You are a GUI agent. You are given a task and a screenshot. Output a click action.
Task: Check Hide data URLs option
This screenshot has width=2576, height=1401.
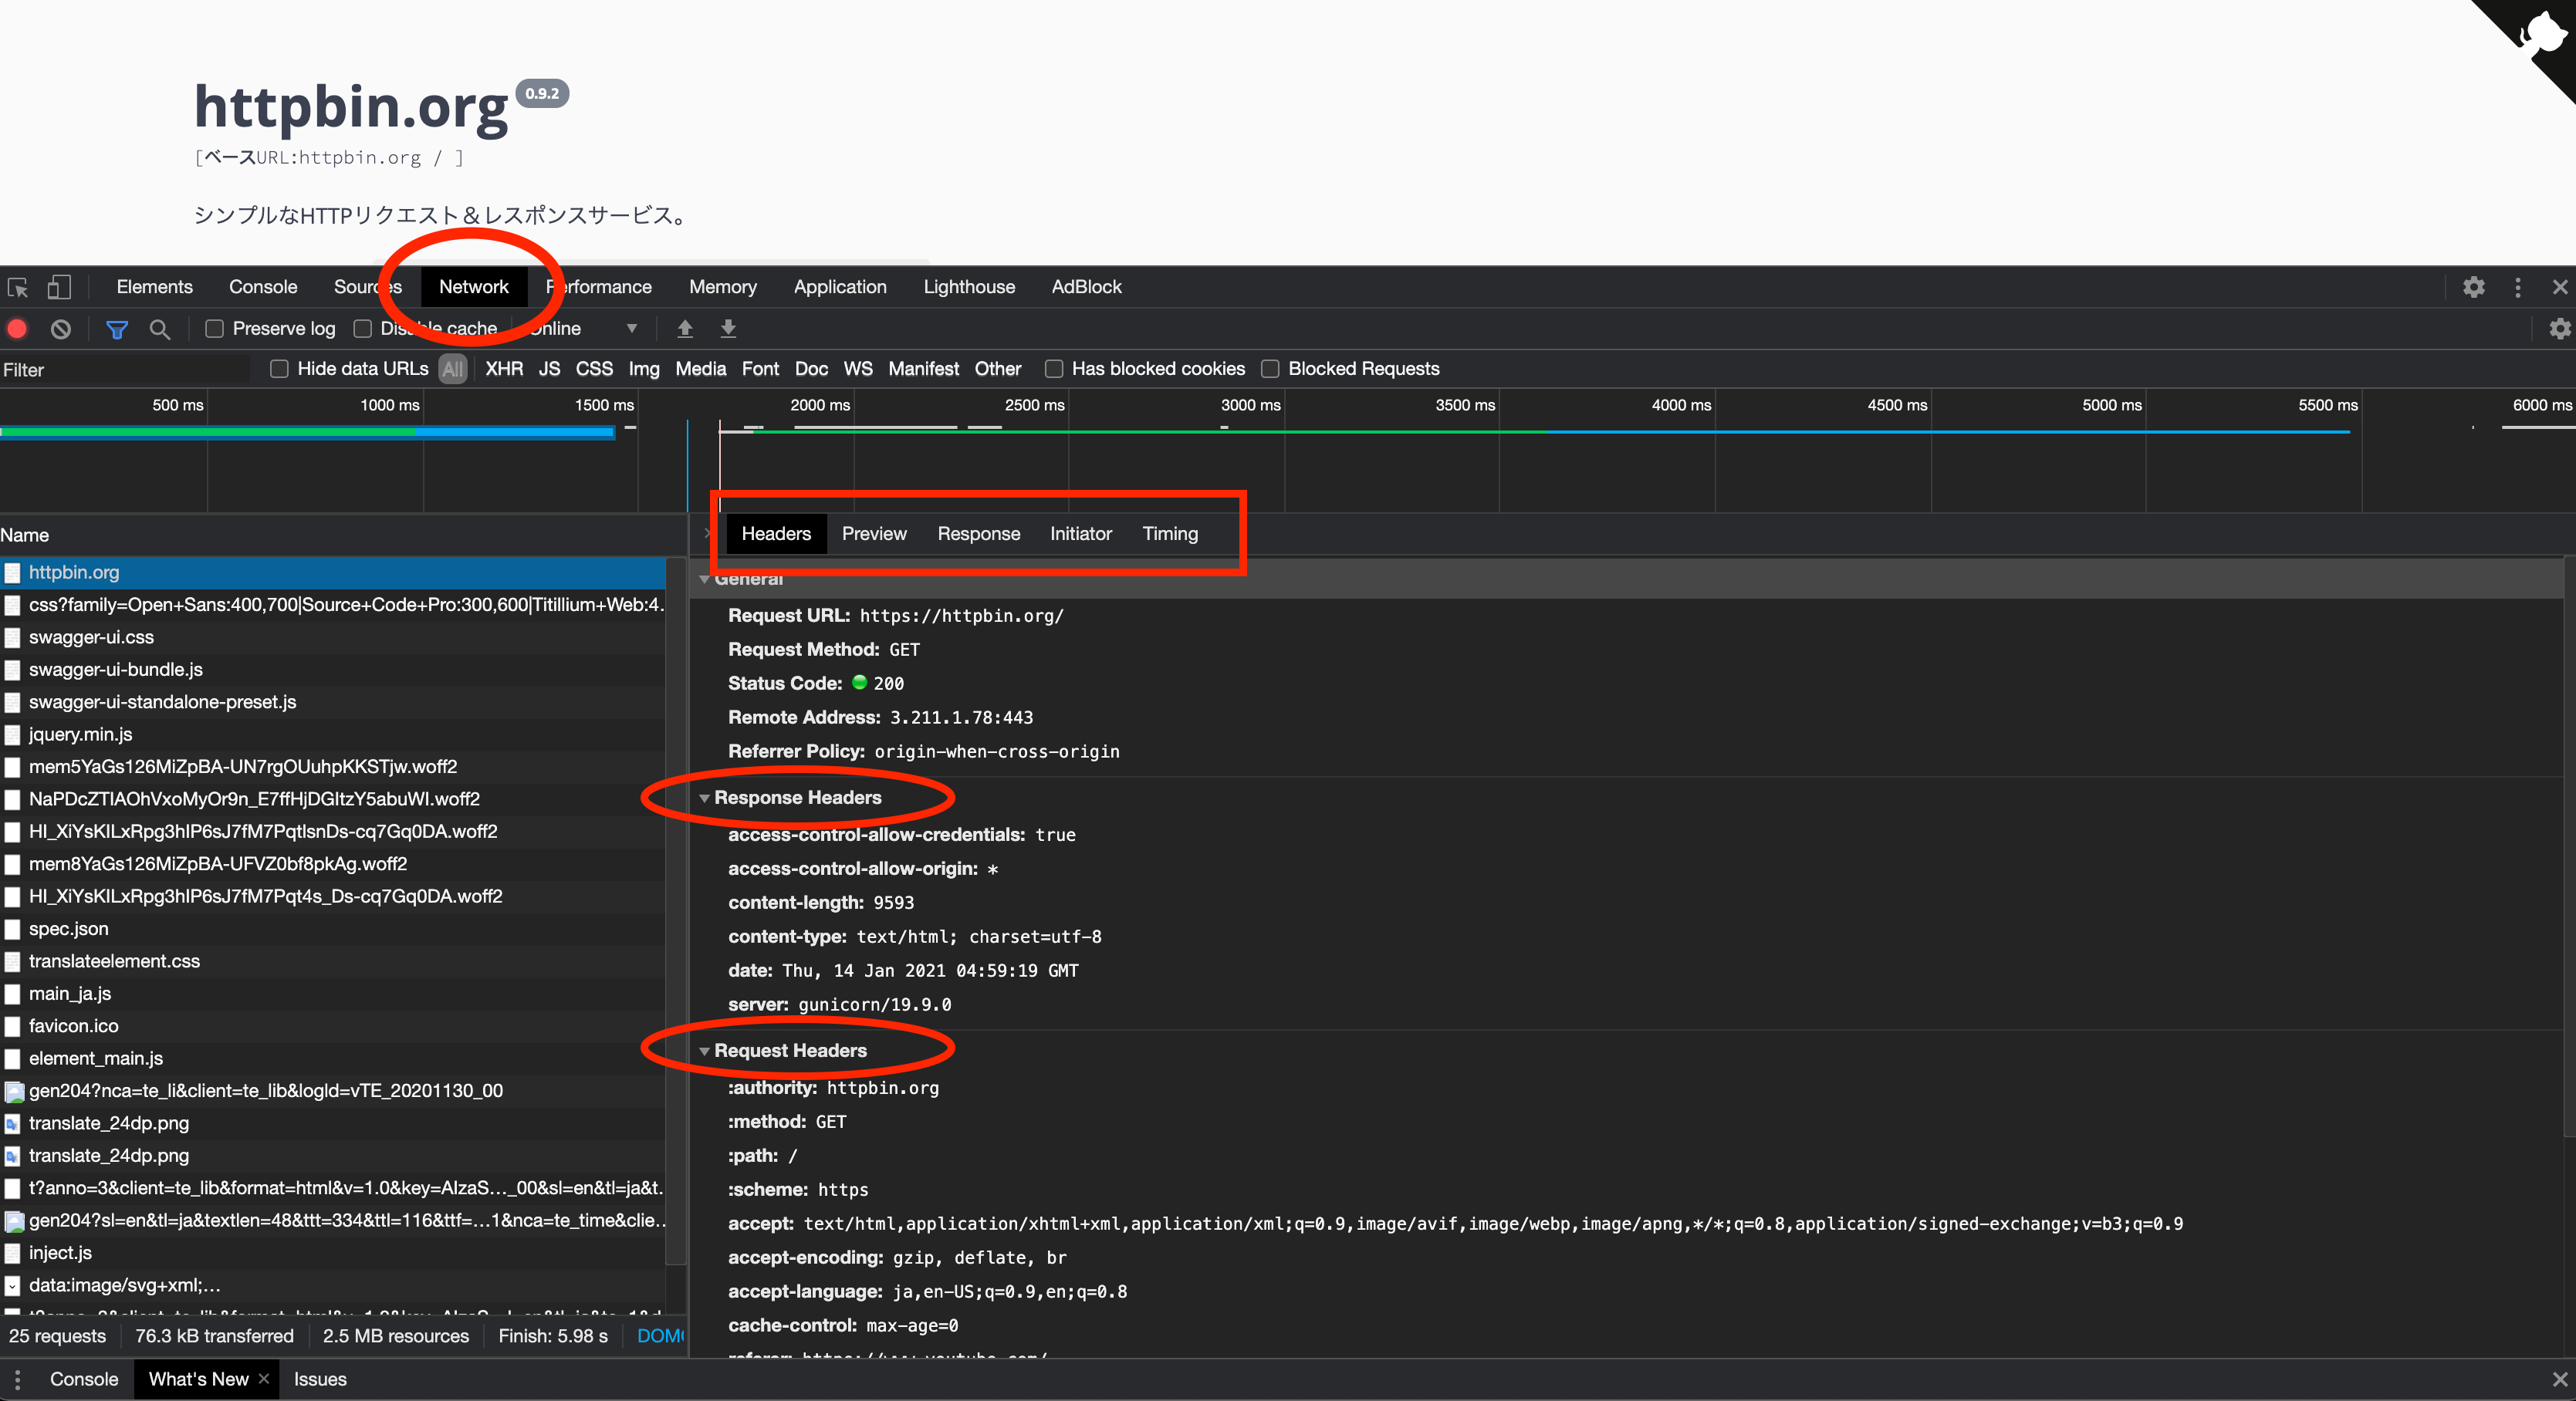[280, 369]
